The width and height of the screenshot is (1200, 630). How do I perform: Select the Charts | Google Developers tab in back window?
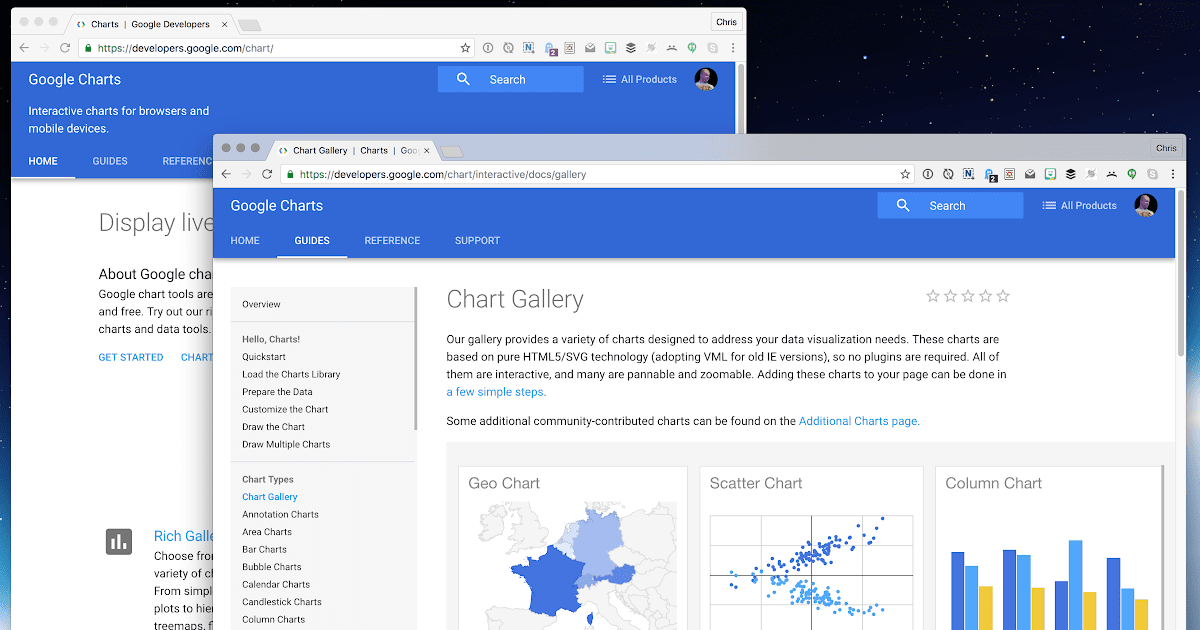pos(150,23)
